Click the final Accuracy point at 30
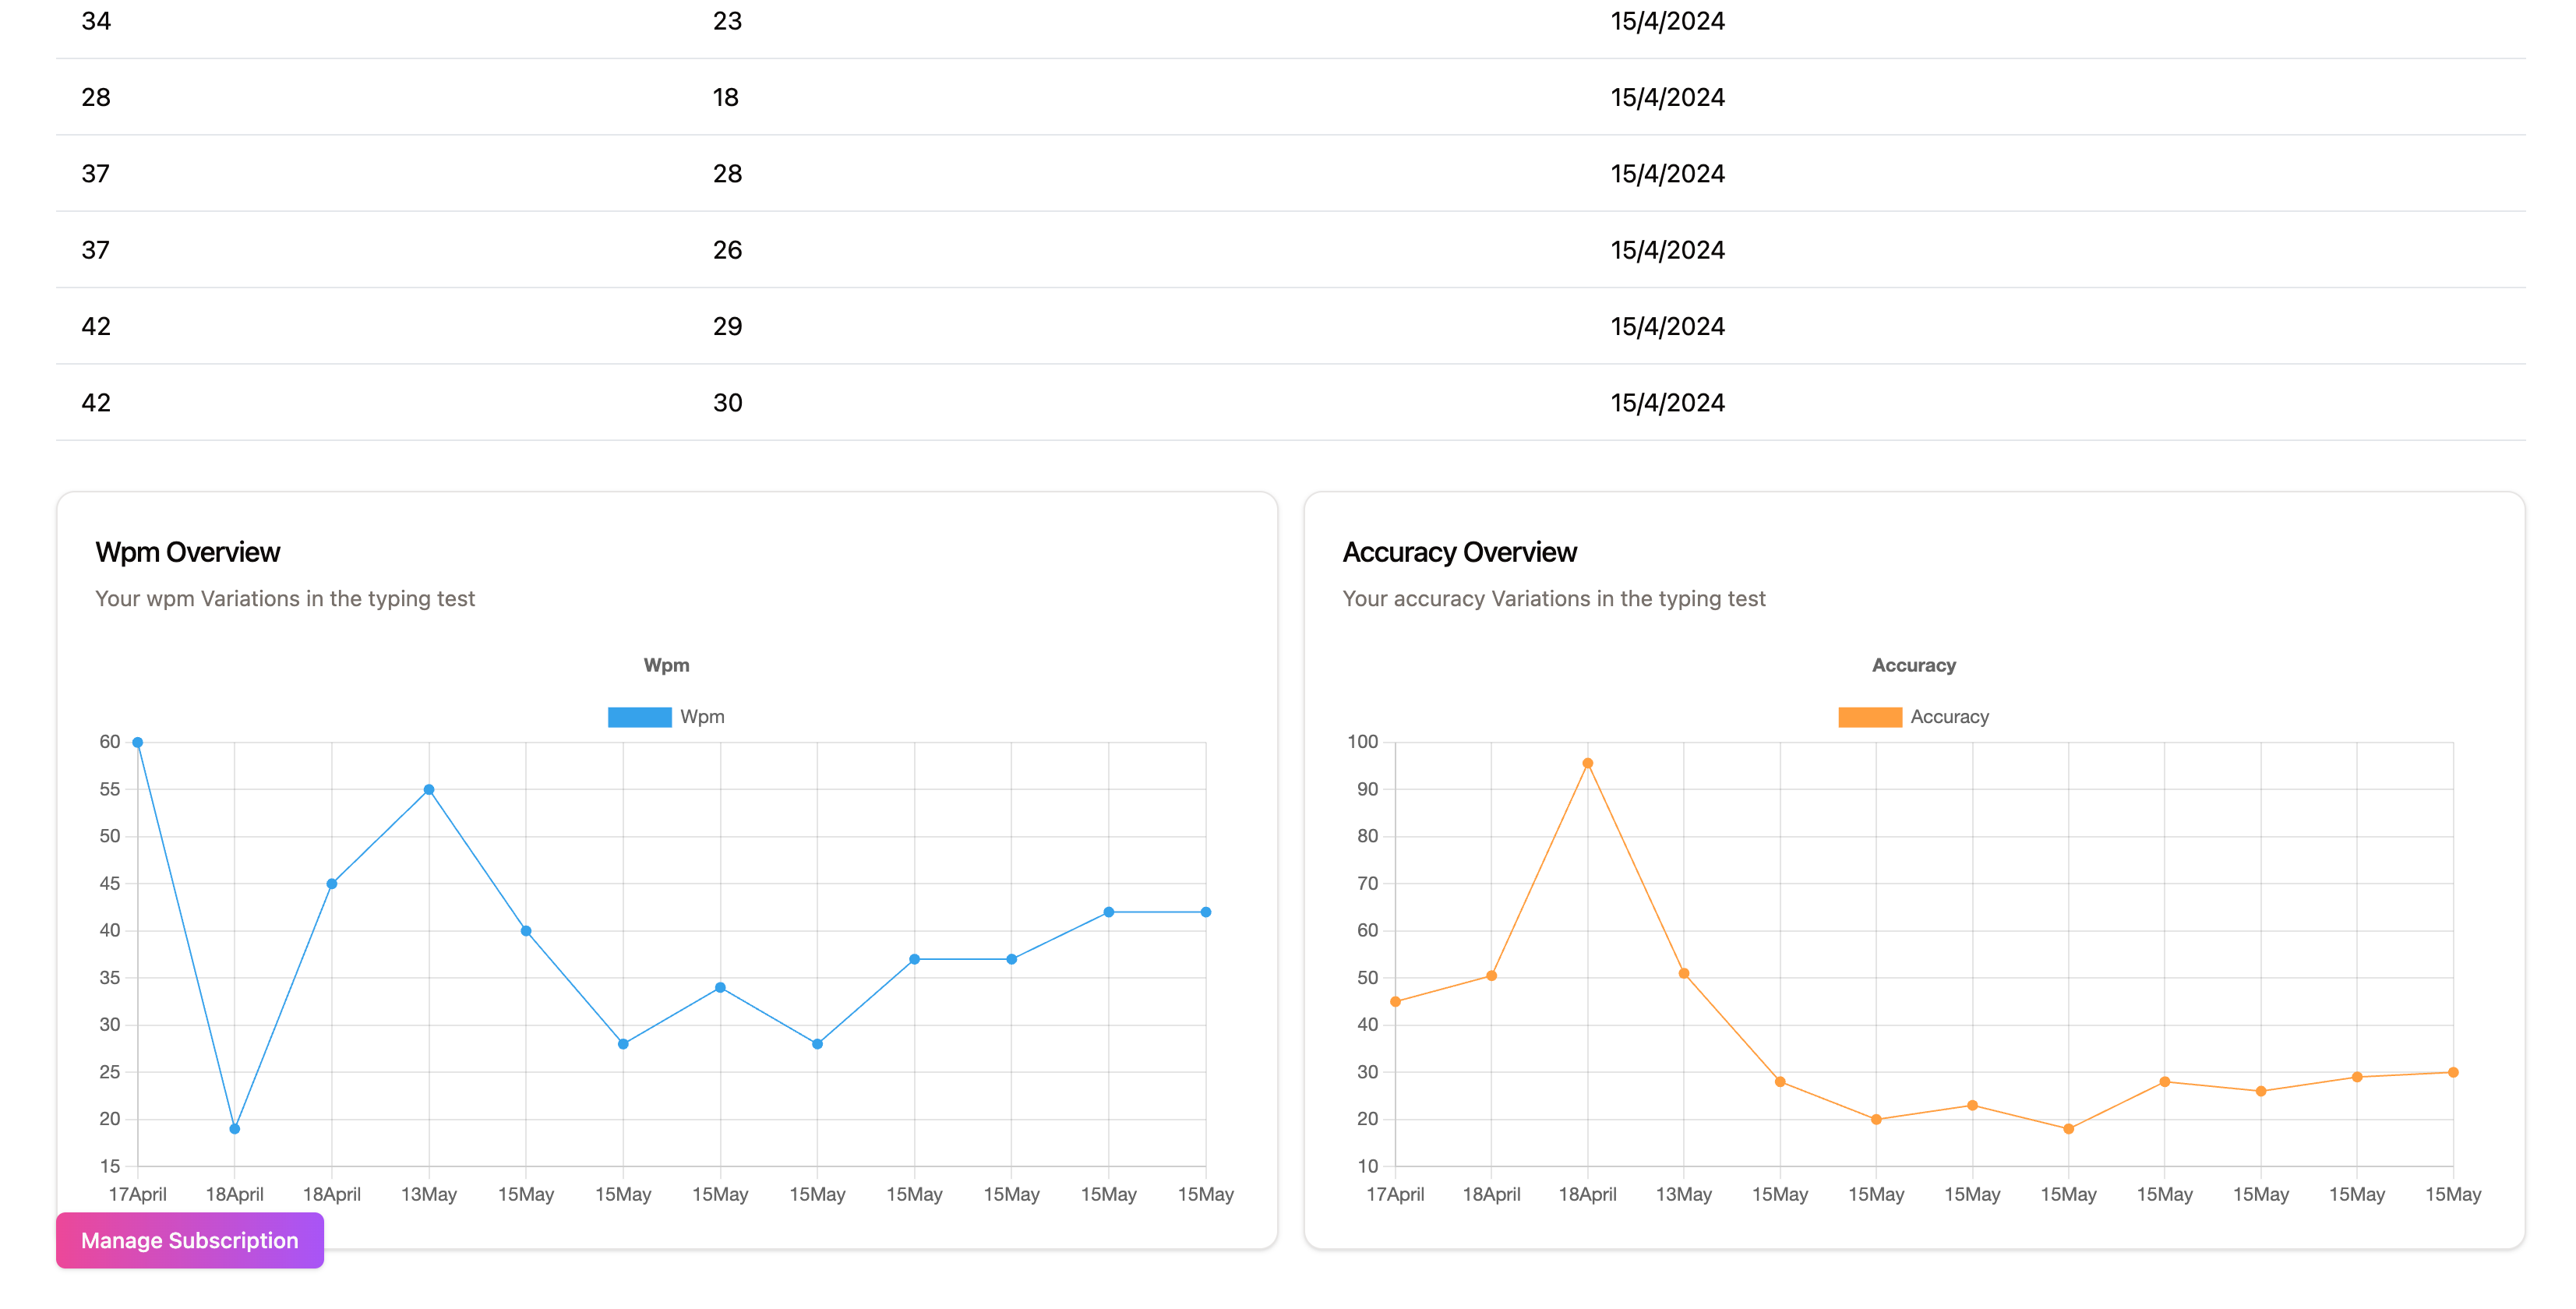Screen dimensions: 2576x1309 (2453, 1073)
